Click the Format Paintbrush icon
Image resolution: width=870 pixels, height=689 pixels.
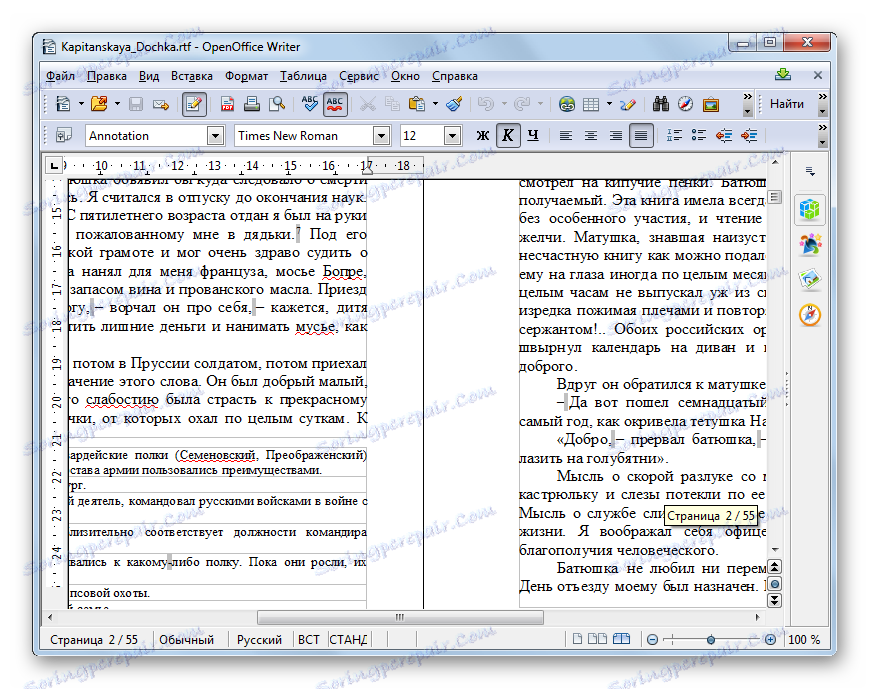[x=453, y=104]
